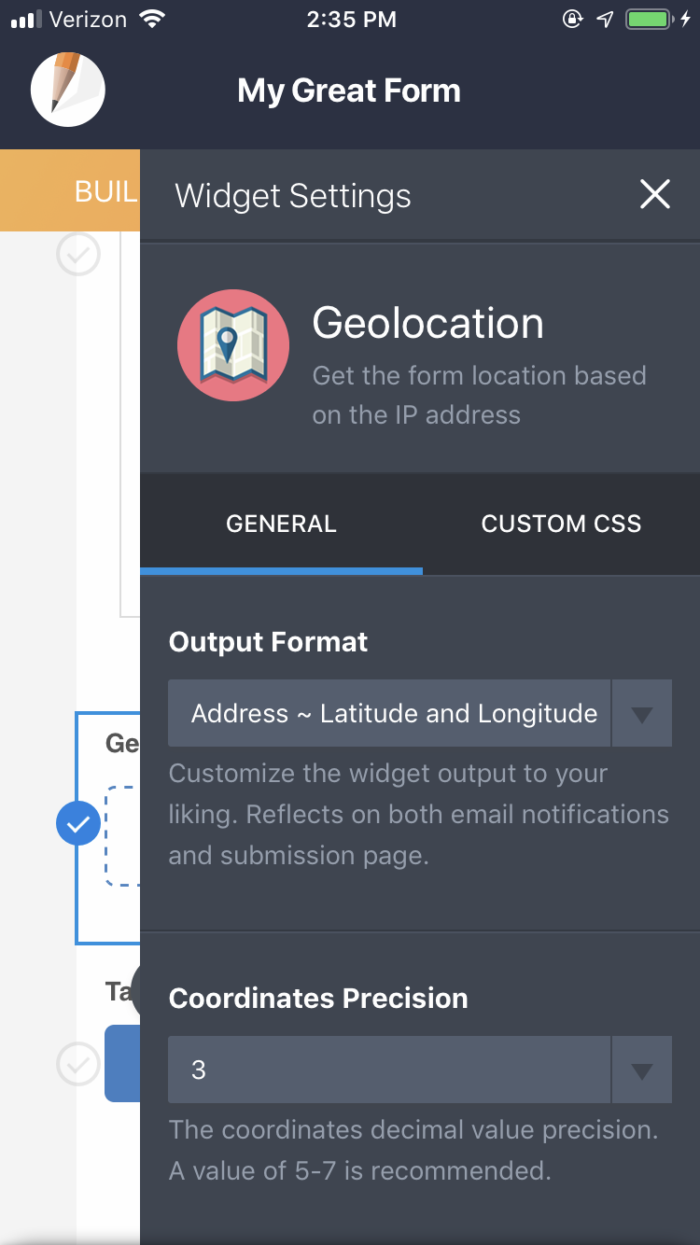Tap the orientation lock icon
Viewport: 700px width, 1245px height.
tap(571, 18)
